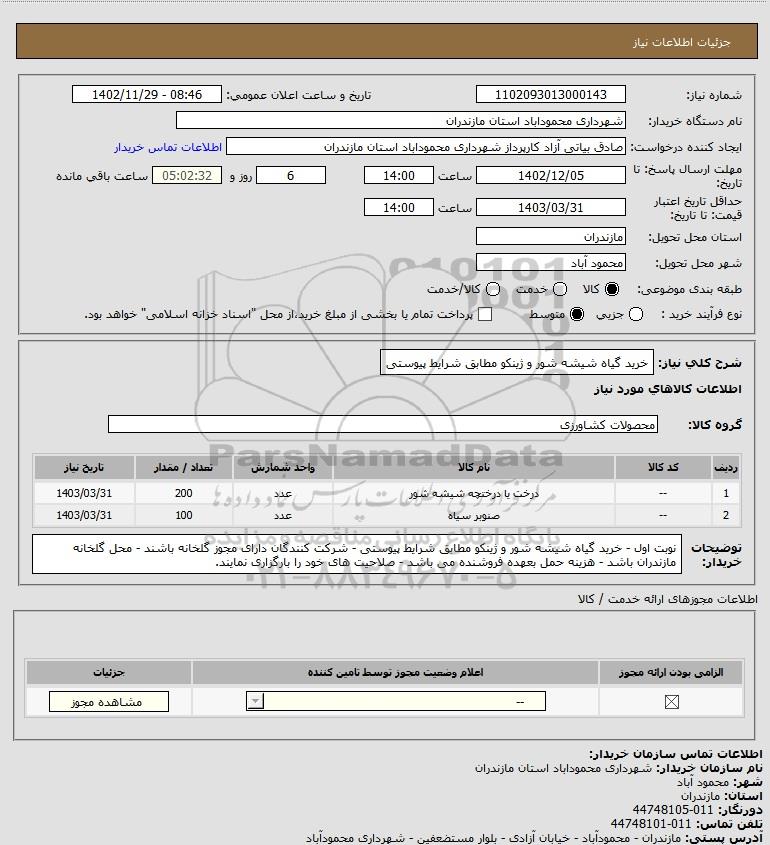Click the goods group field محصولات کشاورزی
The width and height of the screenshot is (770, 845).
click(383, 424)
